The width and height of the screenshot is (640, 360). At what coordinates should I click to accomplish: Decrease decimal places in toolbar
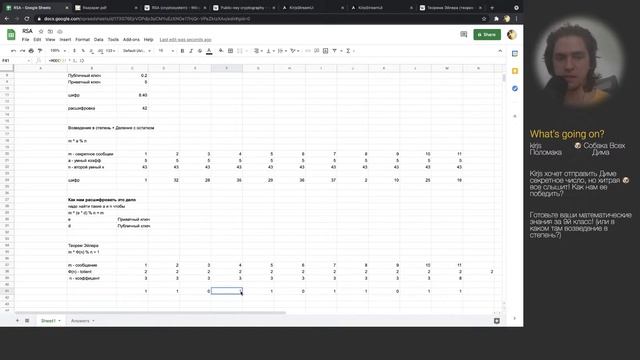91,51
